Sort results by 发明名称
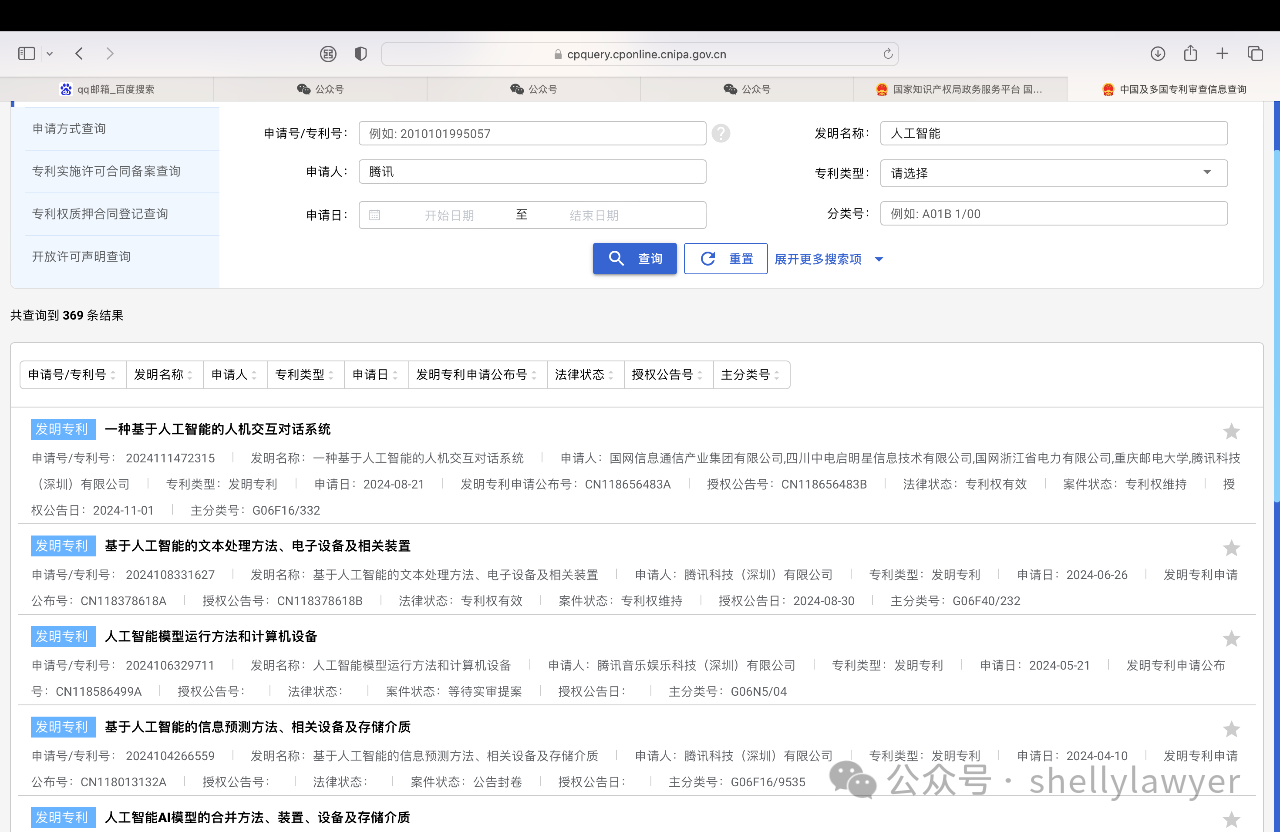This screenshot has width=1280, height=832. (x=164, y=375)
